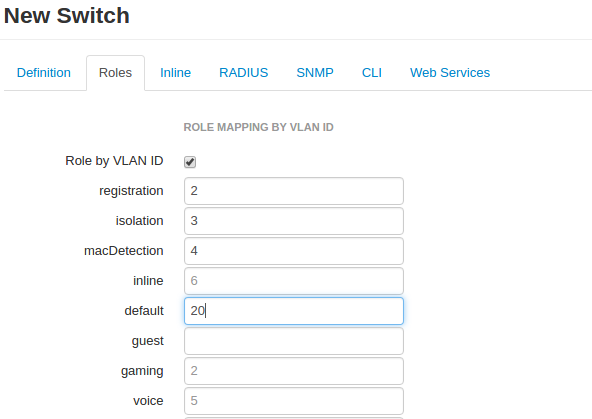Click into the voice VLAN field
592x419 pixels.
294,401
